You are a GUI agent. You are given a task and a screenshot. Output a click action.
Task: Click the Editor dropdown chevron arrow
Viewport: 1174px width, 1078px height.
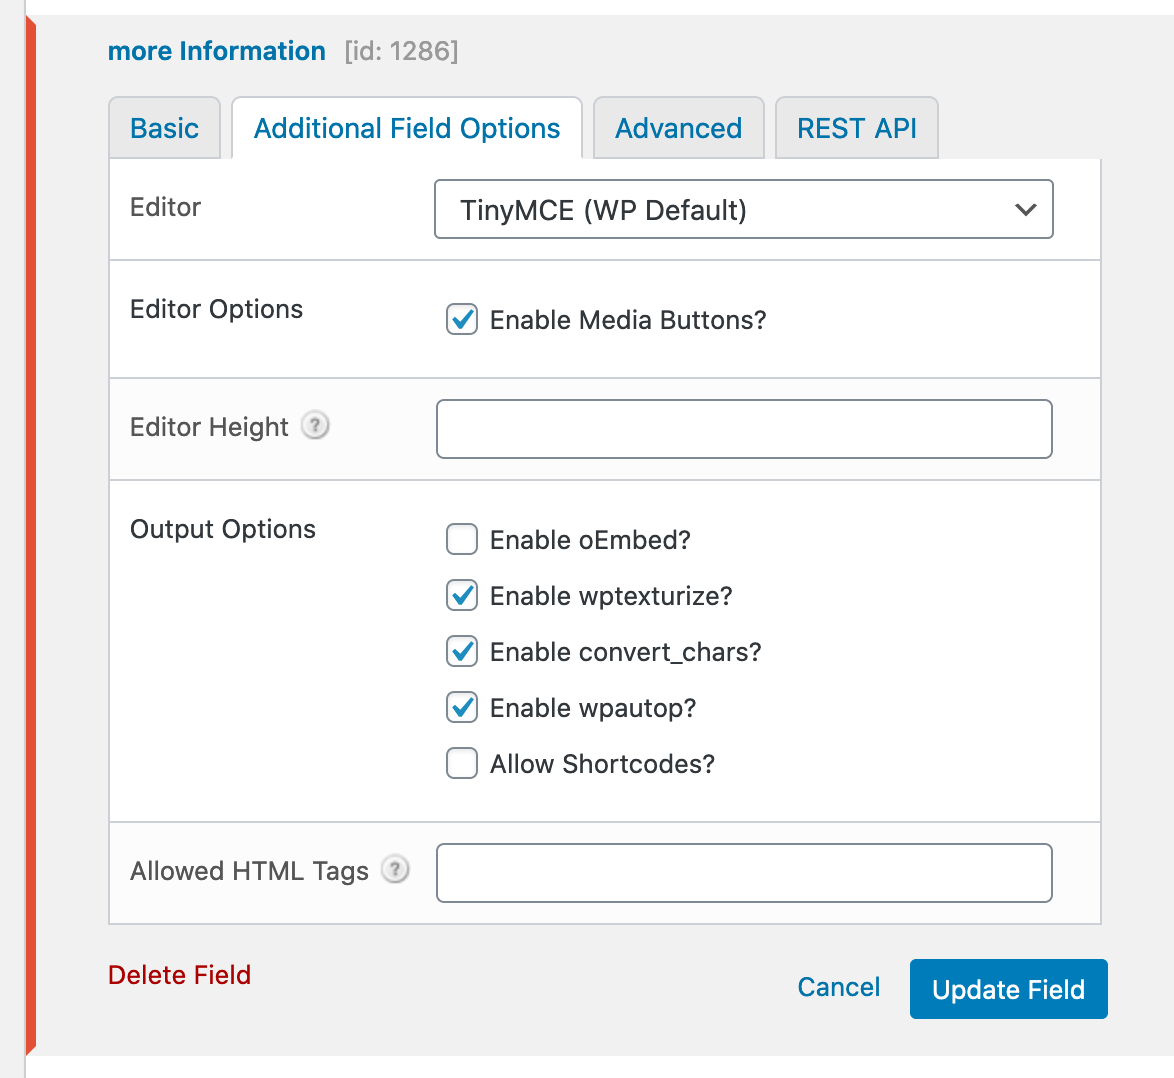coord(1025,210)
